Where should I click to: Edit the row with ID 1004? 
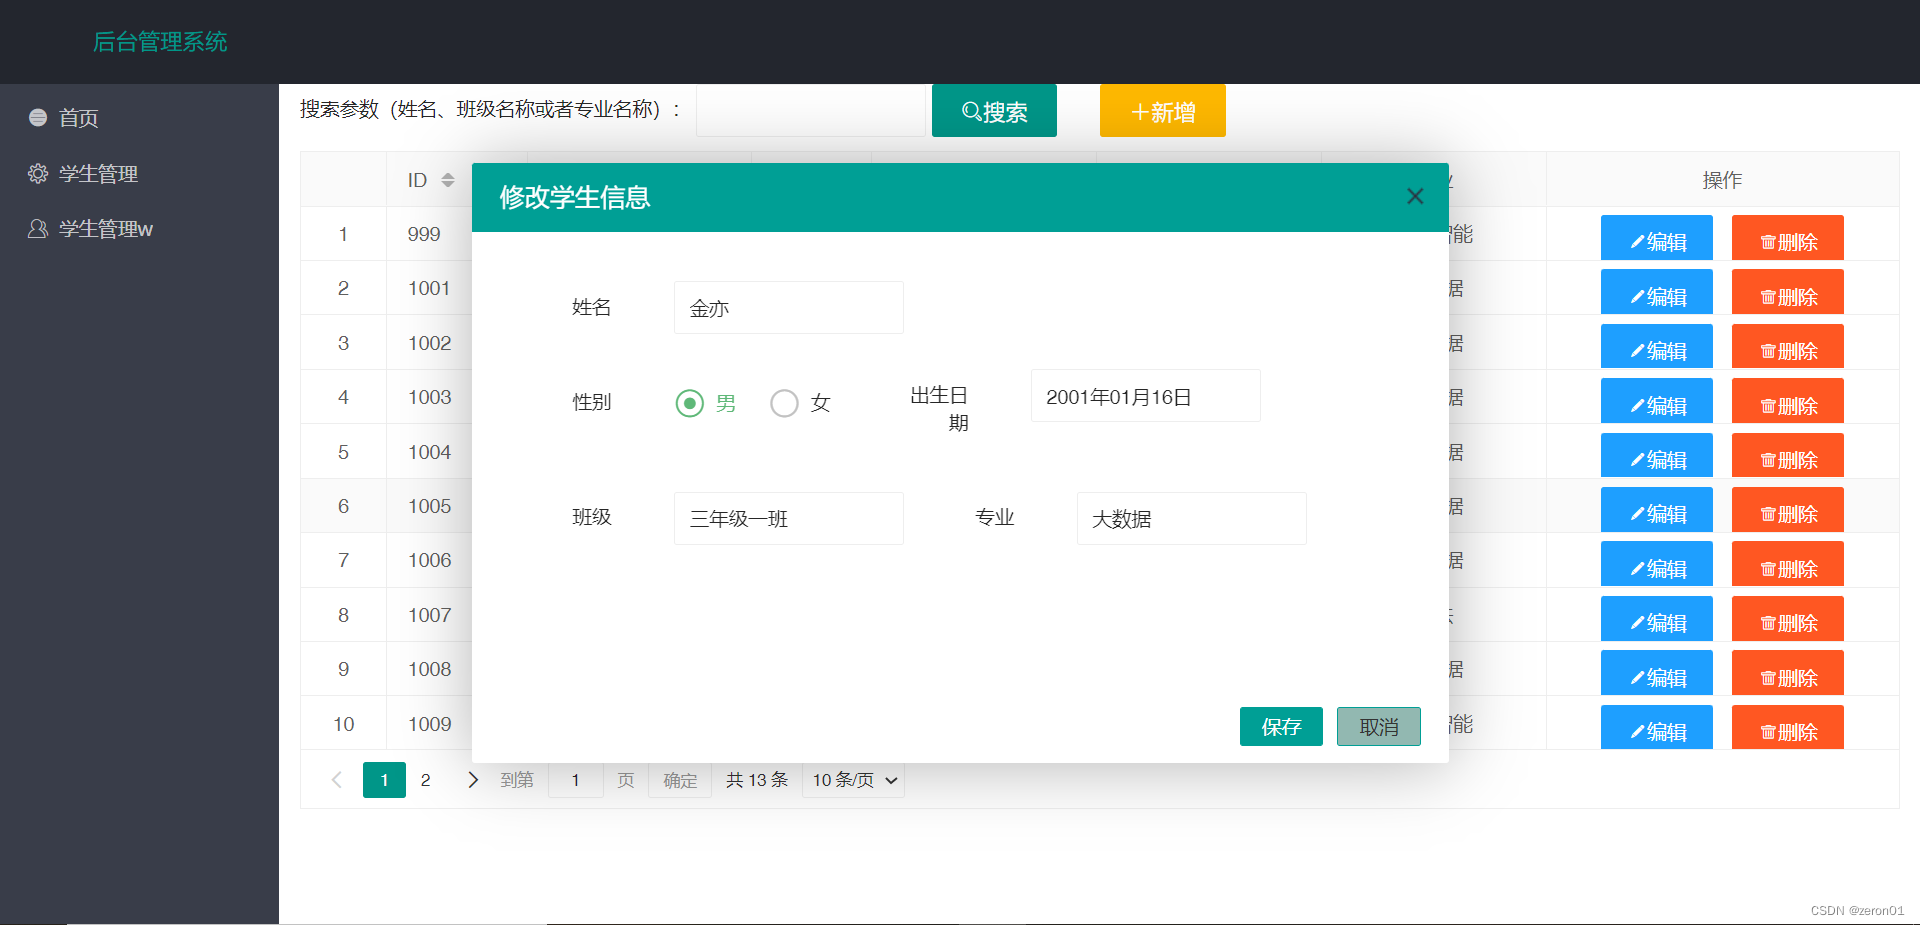pos(1657,456)
